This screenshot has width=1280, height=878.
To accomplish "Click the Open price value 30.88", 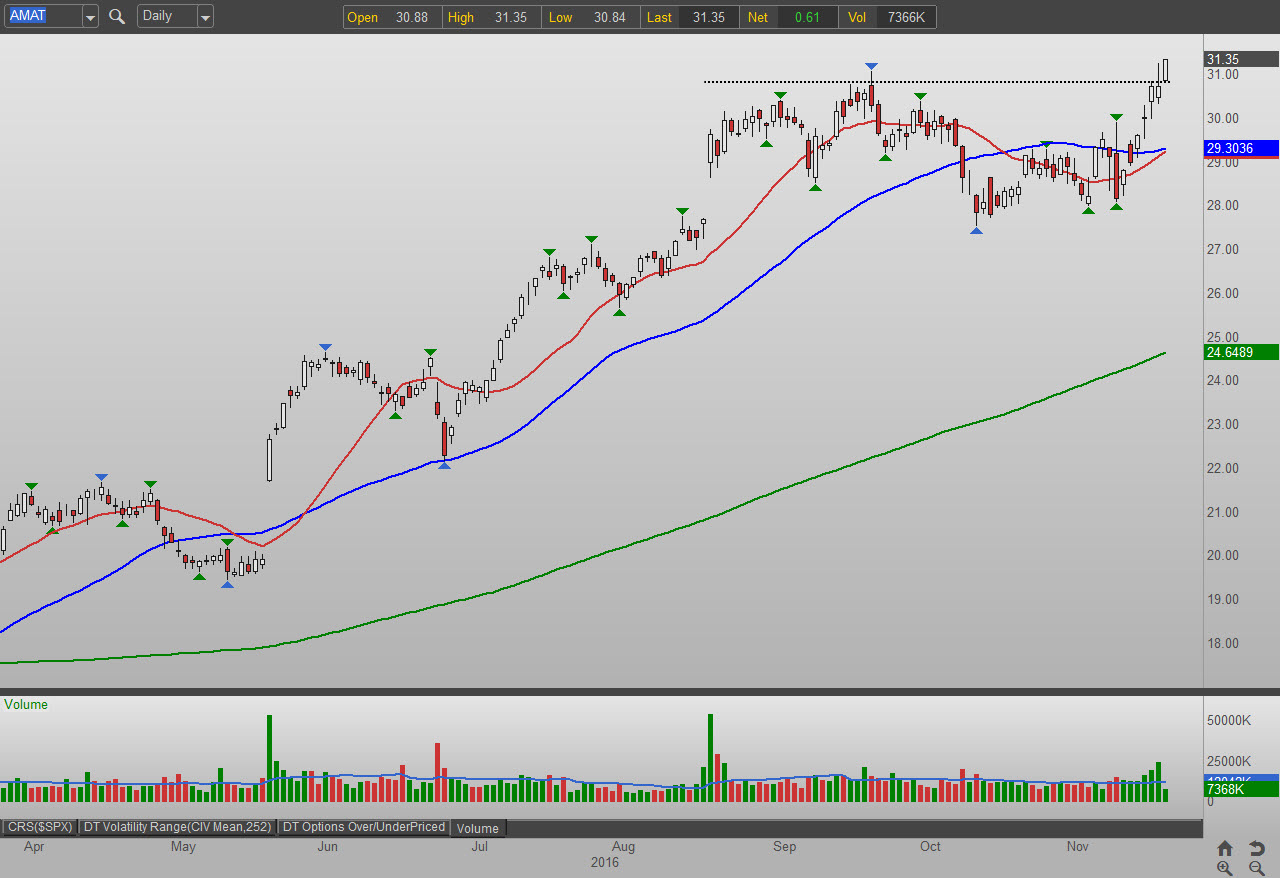I will tap(413, 17).
